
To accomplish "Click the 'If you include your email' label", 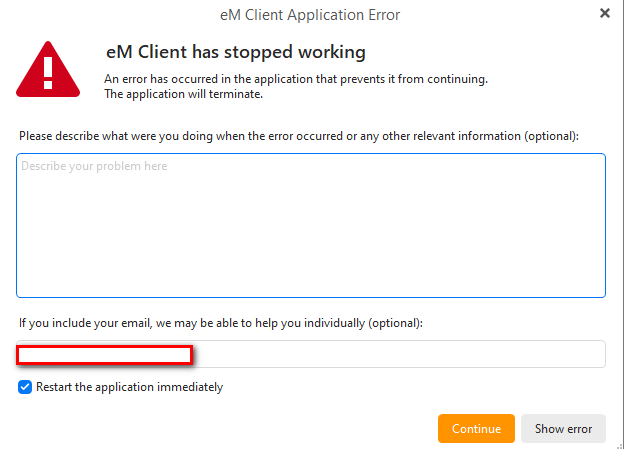I will 221,323.
